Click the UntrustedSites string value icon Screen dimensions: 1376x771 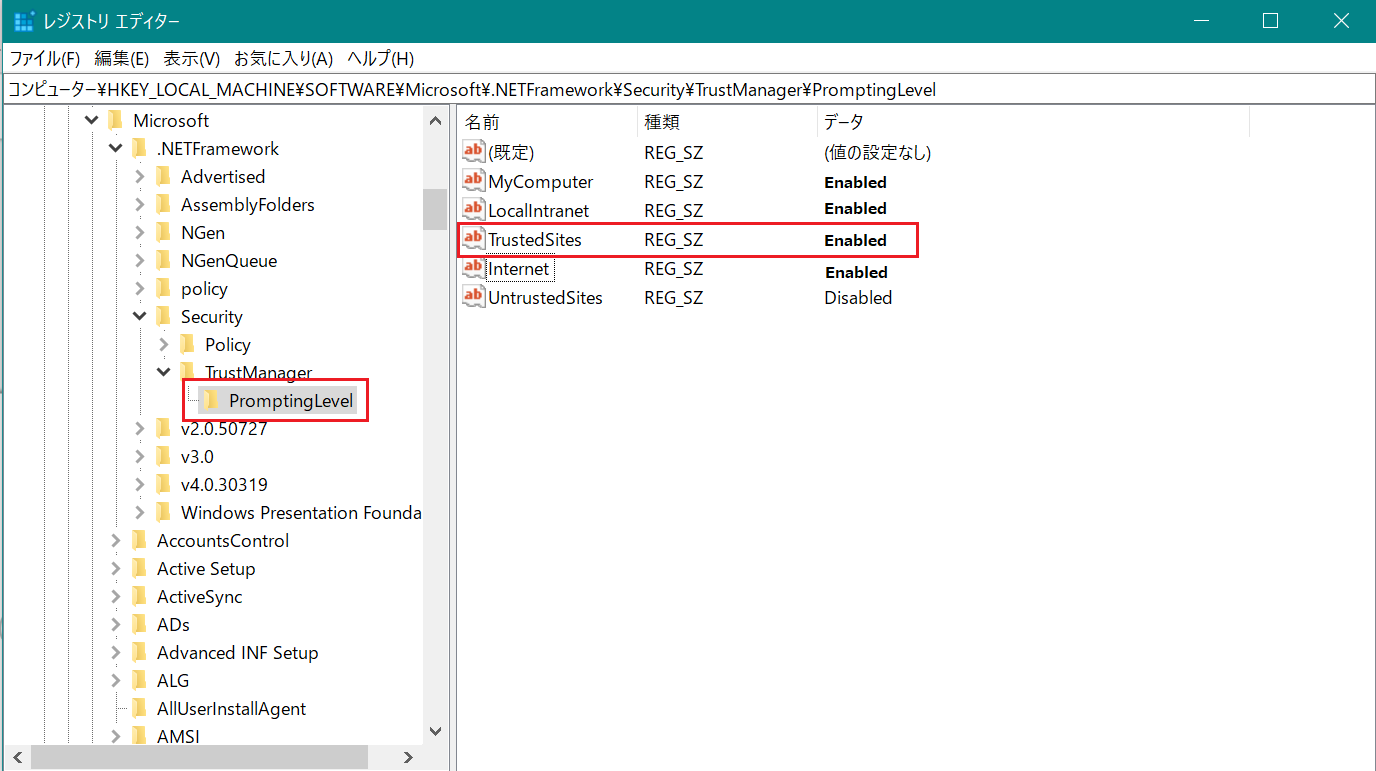[473, 297]
